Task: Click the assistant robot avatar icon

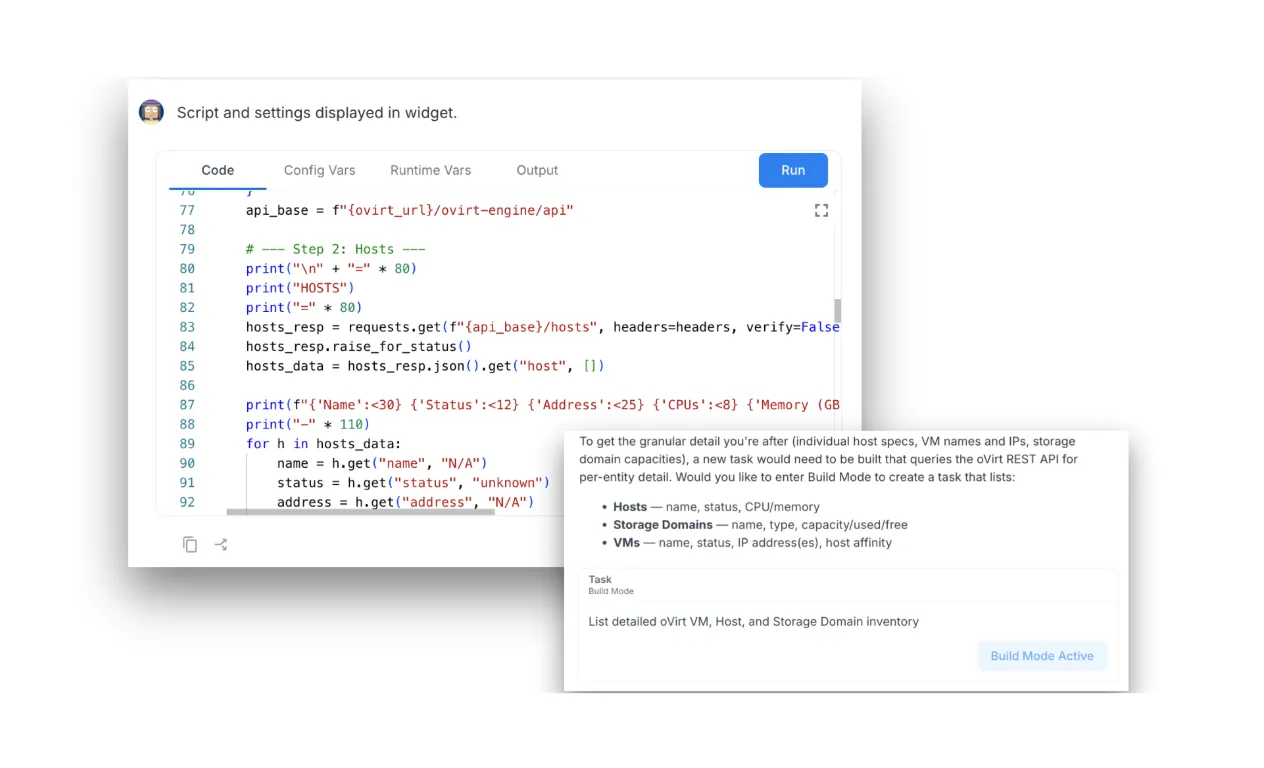Action: [x=151, y=112]
